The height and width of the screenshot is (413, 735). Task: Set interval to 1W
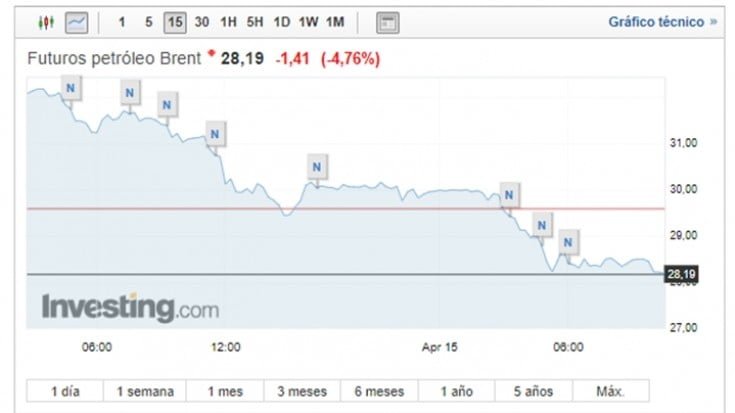pos(308,21)
